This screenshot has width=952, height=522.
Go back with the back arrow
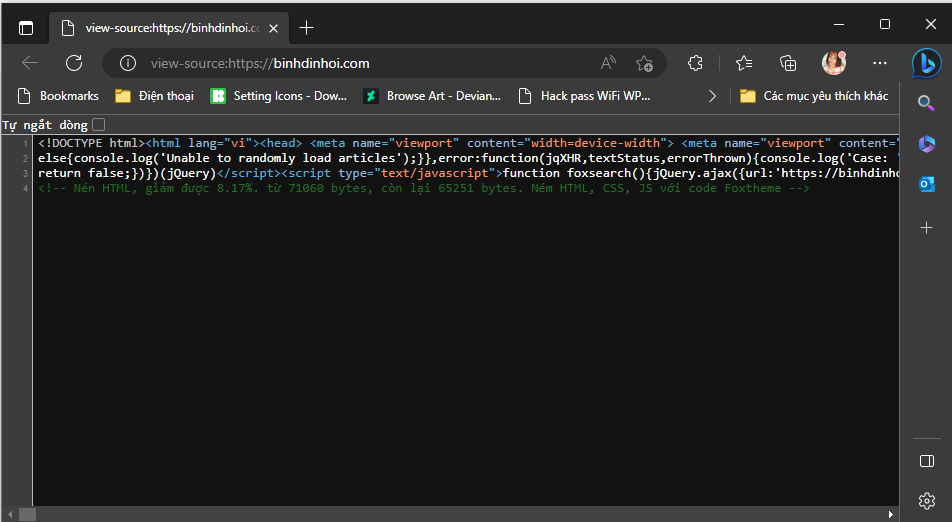(30, 63)
